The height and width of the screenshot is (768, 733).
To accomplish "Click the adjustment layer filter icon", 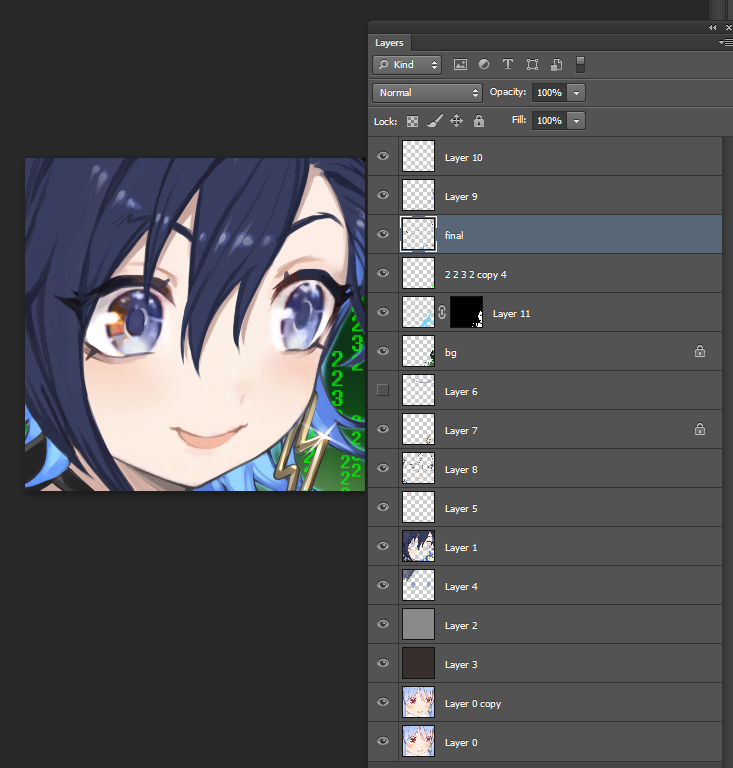I will (x=484, y=64).
